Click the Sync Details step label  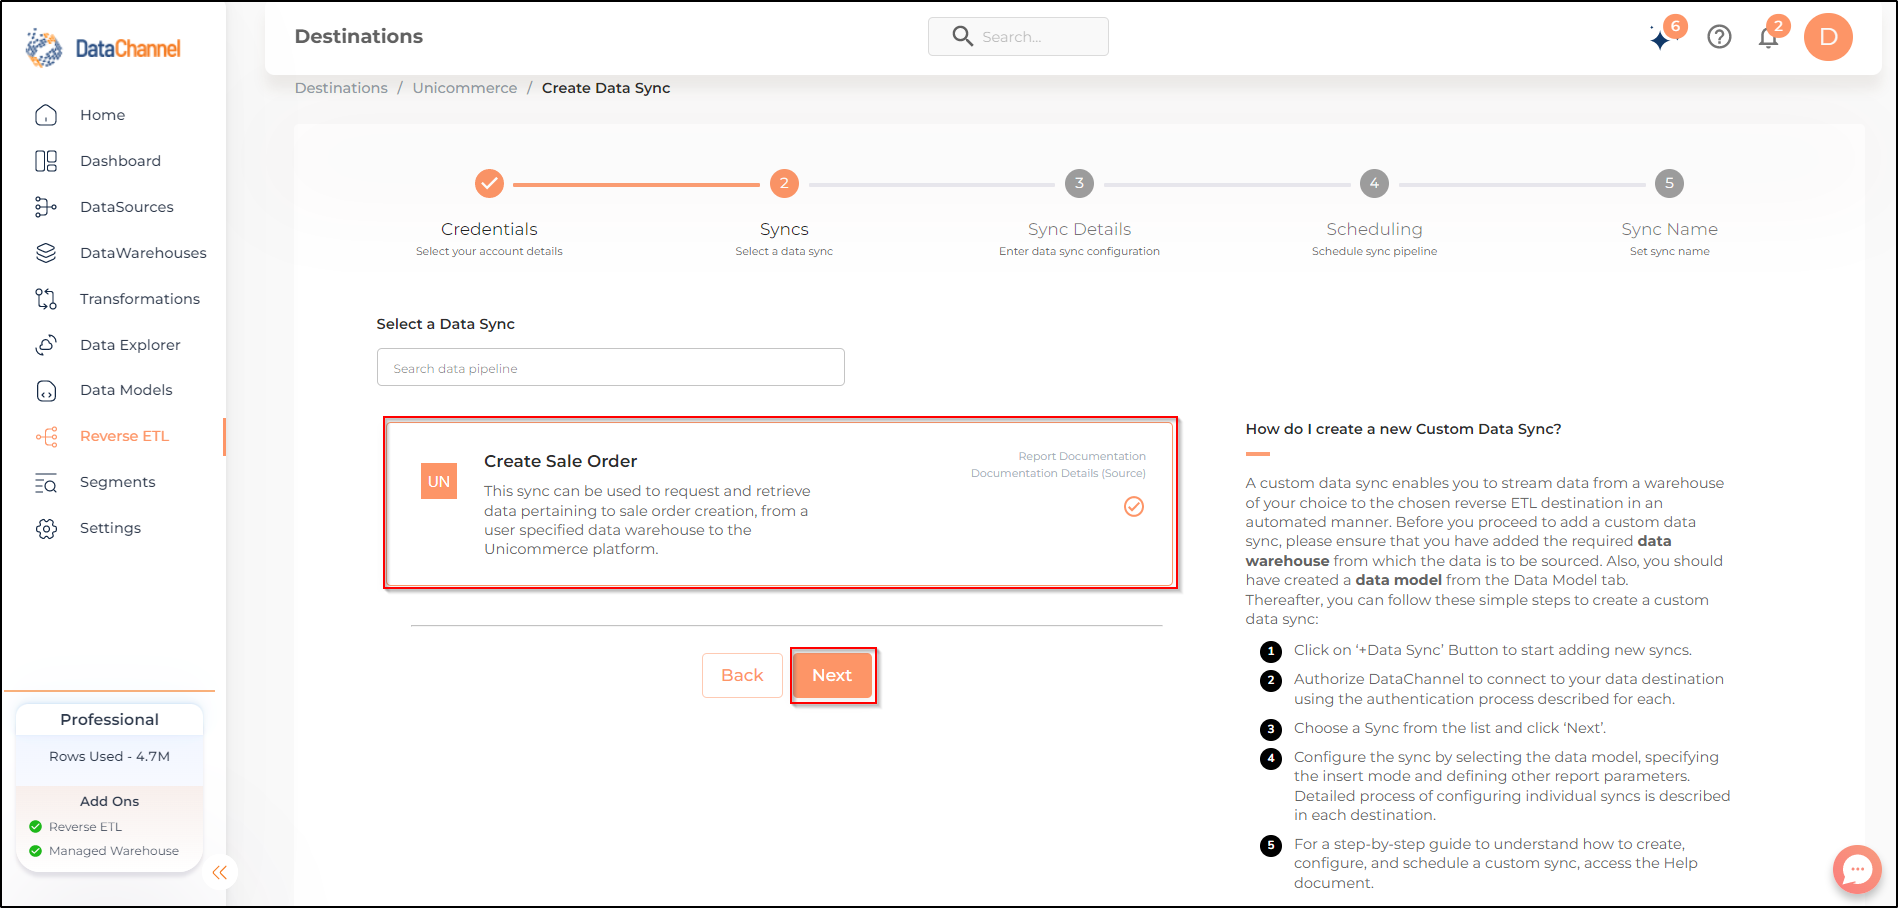point(1079,229)
